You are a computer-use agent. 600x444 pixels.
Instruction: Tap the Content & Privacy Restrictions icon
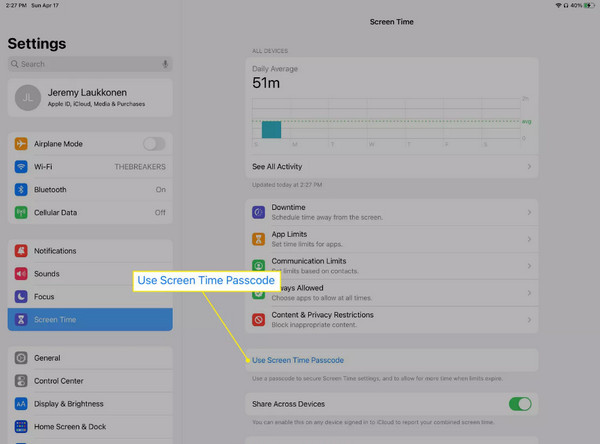tap(259, 320)
